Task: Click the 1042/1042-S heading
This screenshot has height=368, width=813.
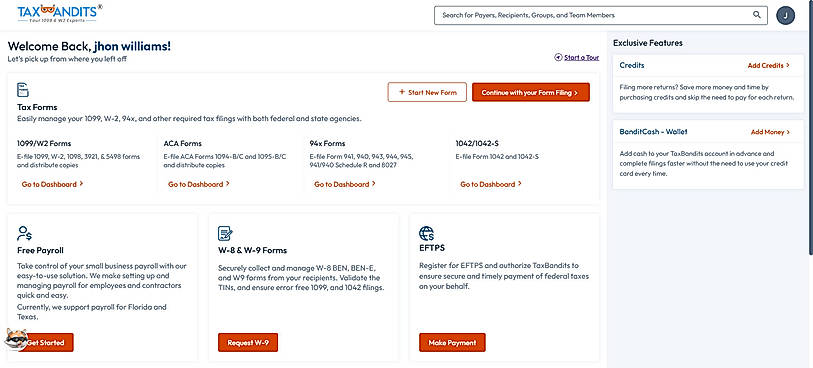Action: pos(477,144)
